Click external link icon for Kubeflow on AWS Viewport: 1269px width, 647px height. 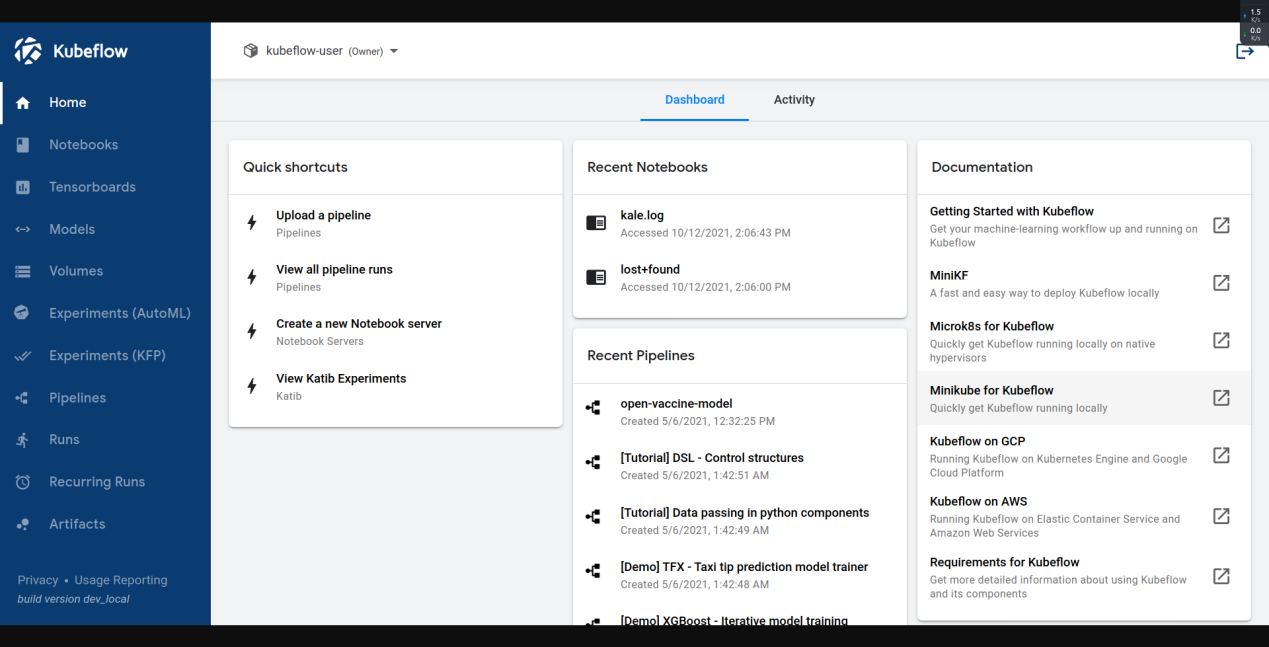(1221, 516)
